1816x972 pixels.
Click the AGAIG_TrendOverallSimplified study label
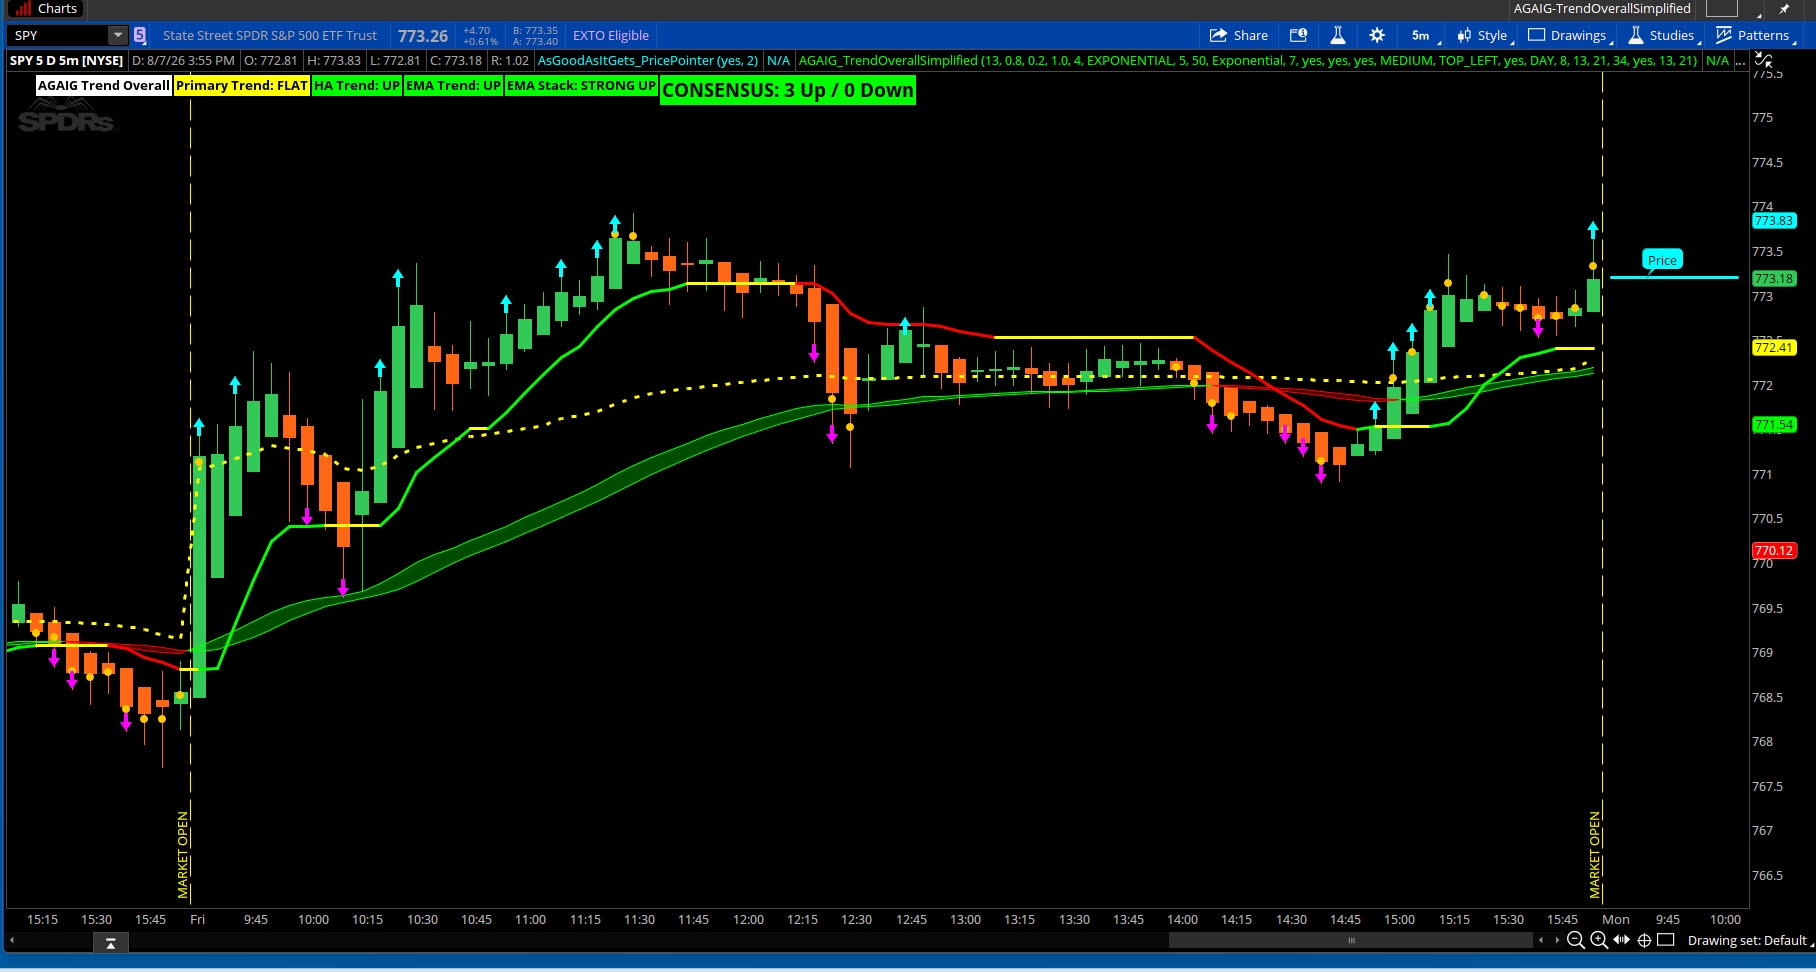coord(1248,60)
